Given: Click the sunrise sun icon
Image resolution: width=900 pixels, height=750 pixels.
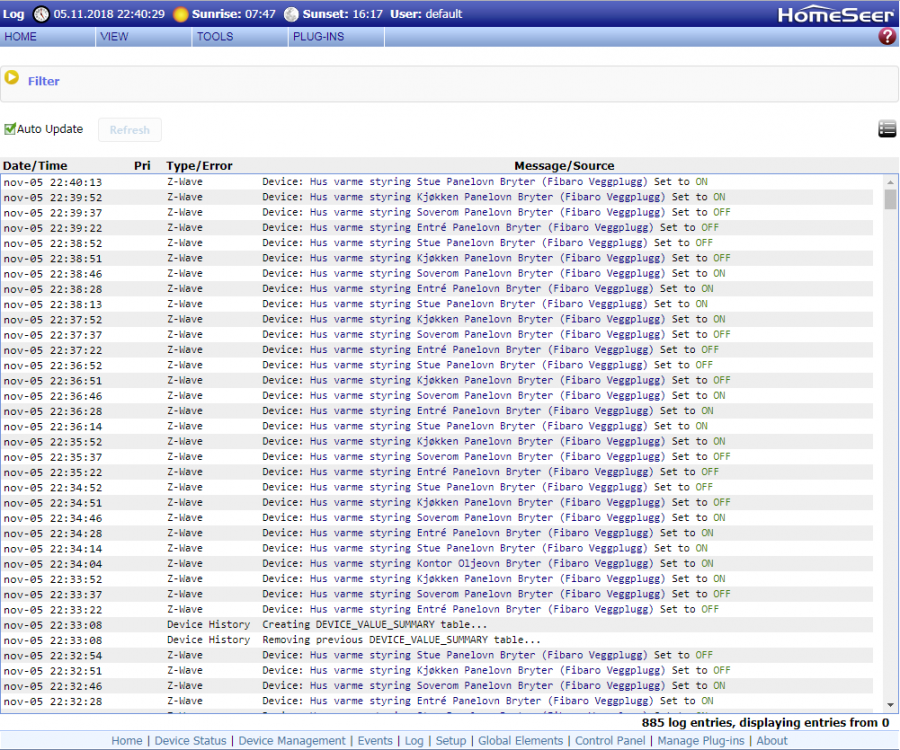Looking at the screenshot, I should coord(180,14).
